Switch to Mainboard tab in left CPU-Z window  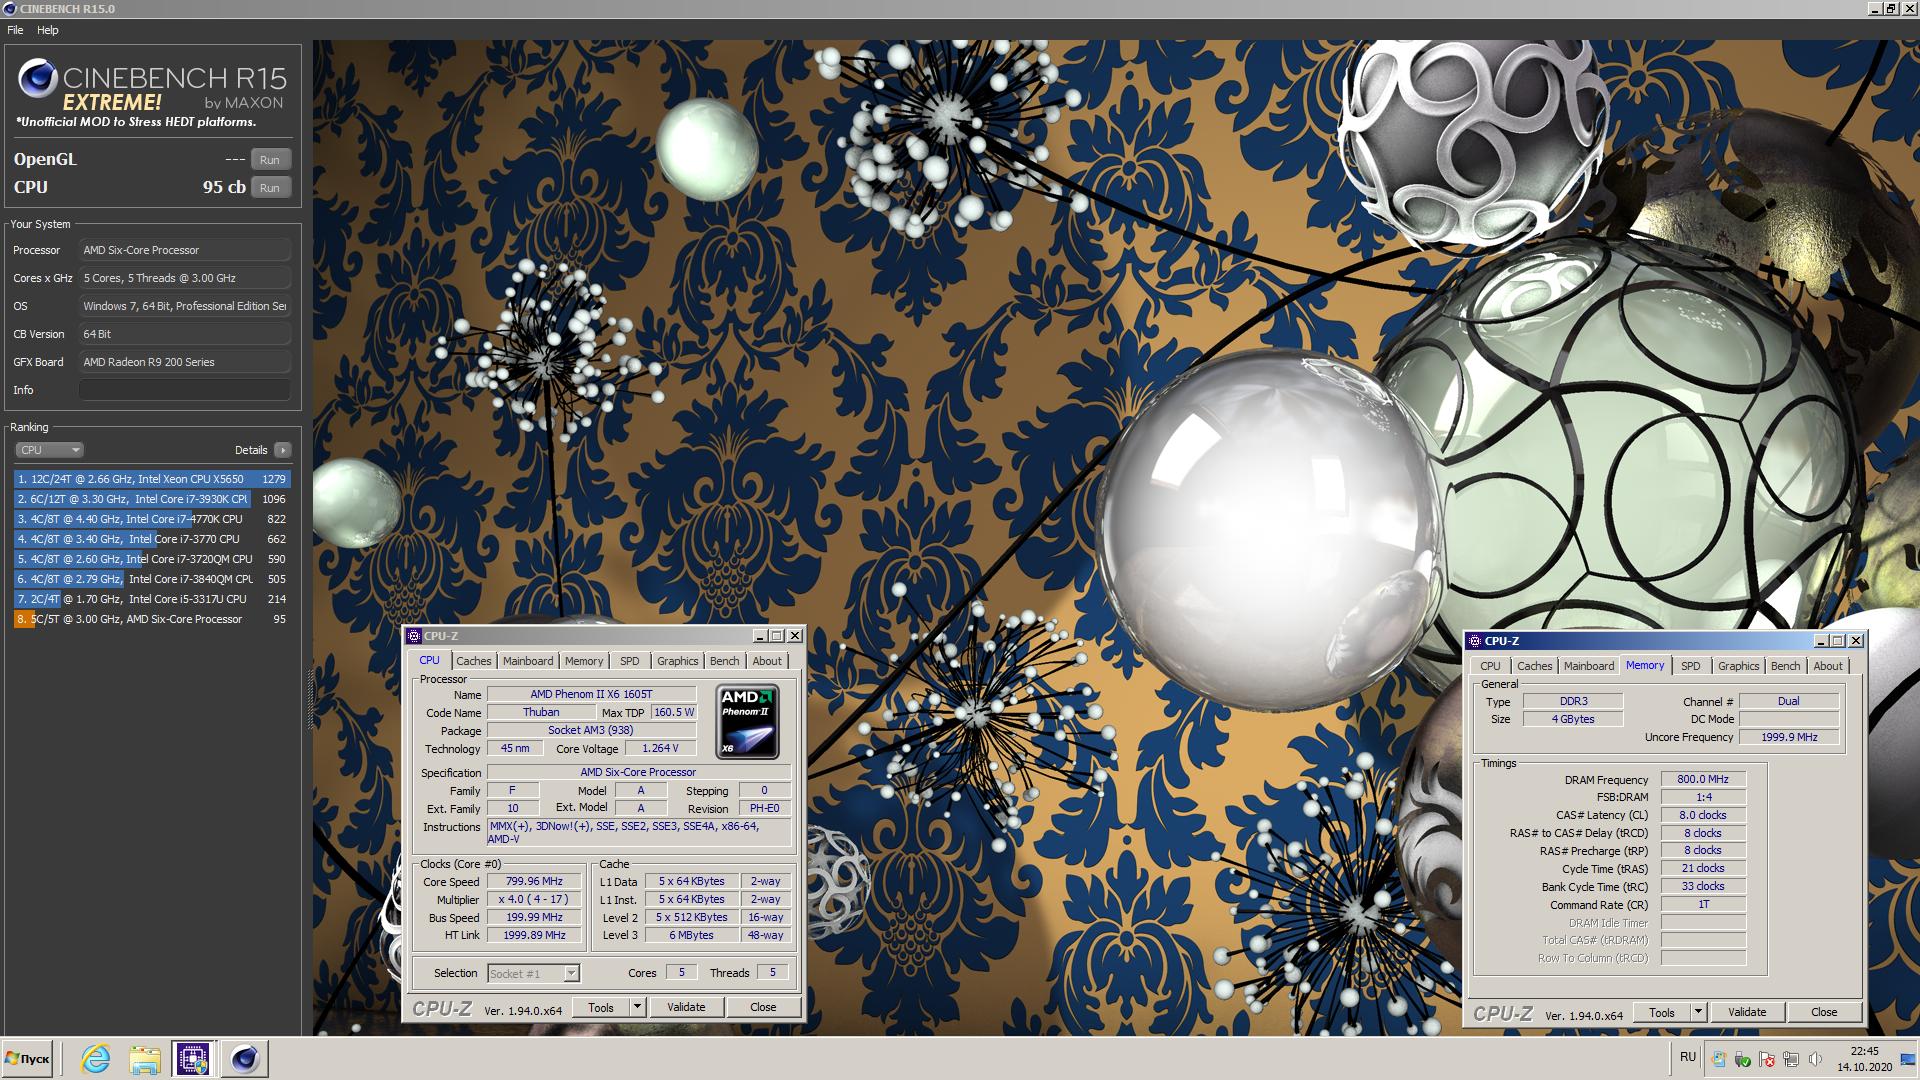point(528,661)
